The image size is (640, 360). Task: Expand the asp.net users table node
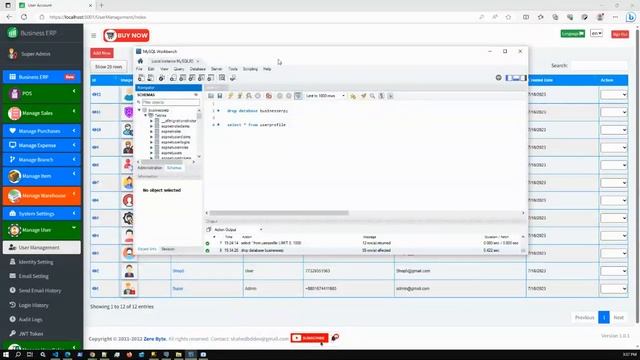pos(151,153)
